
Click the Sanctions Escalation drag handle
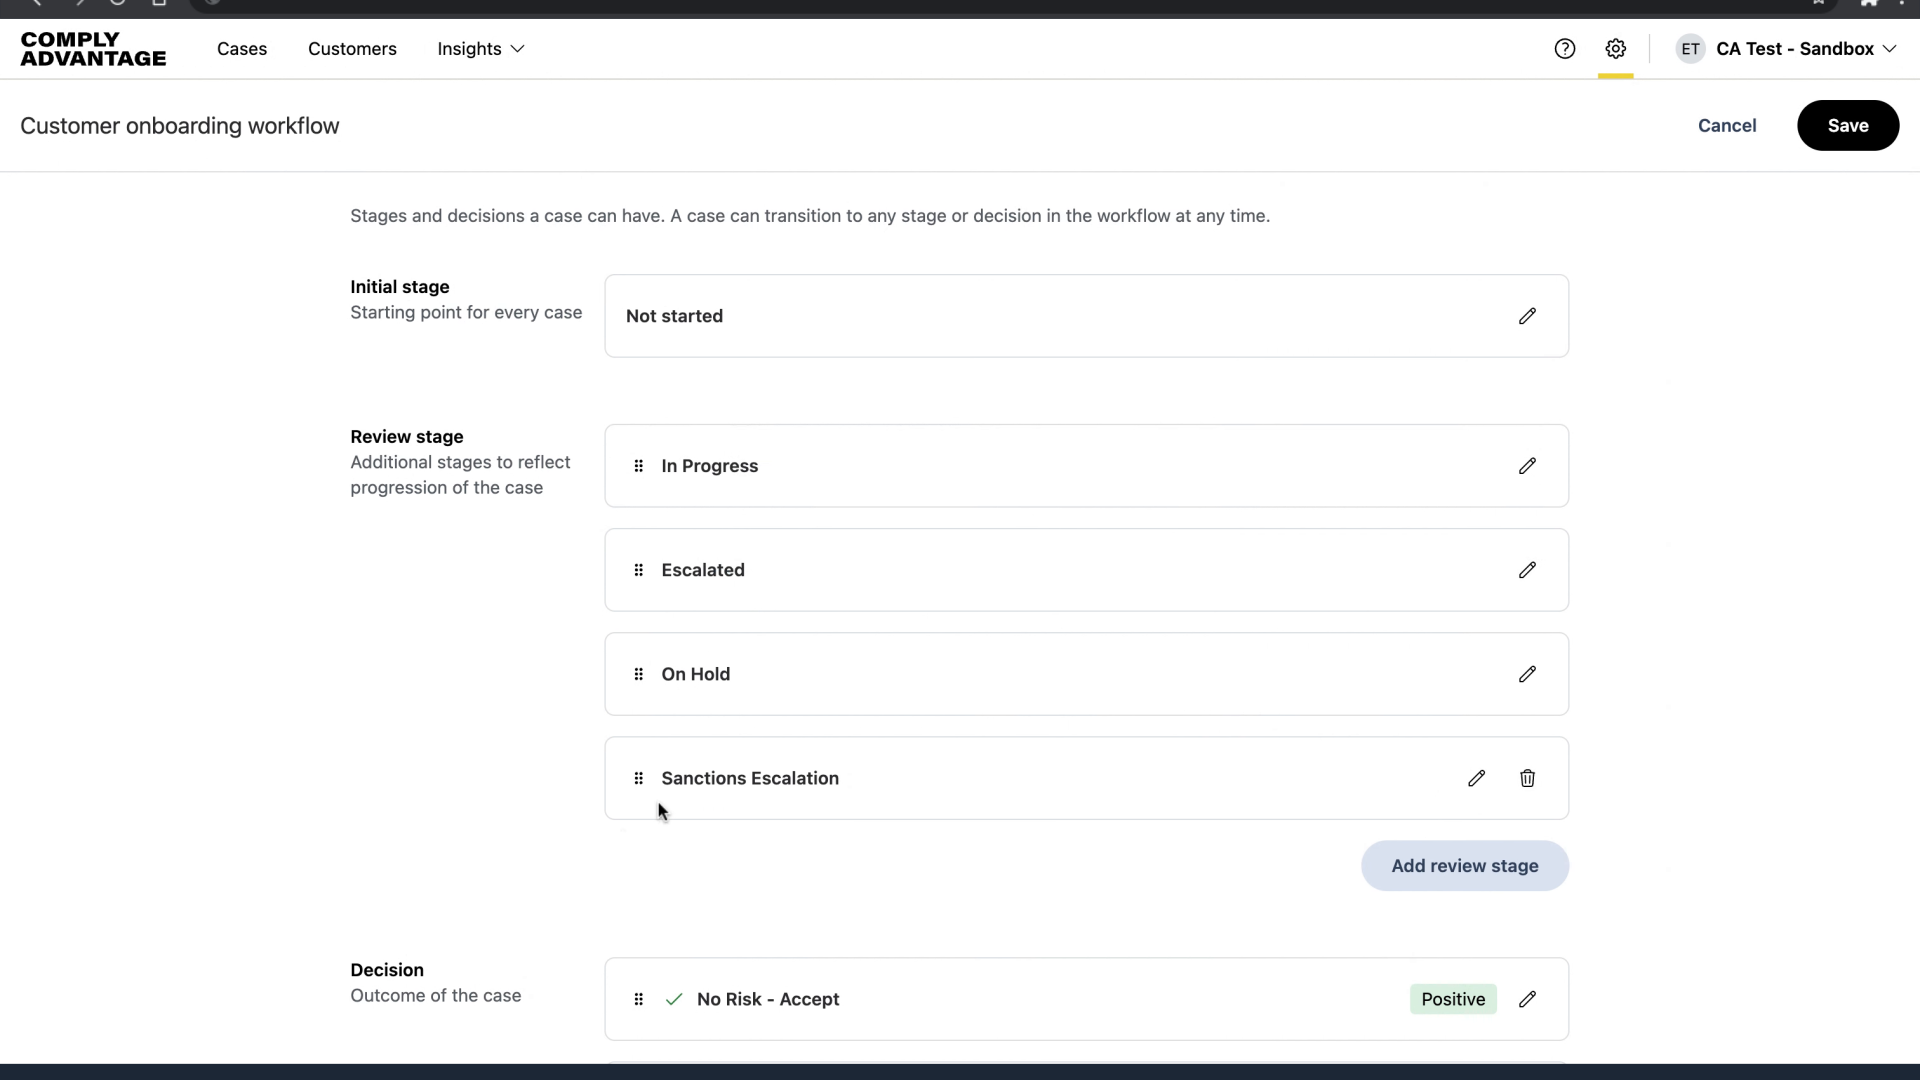point(639,778)
